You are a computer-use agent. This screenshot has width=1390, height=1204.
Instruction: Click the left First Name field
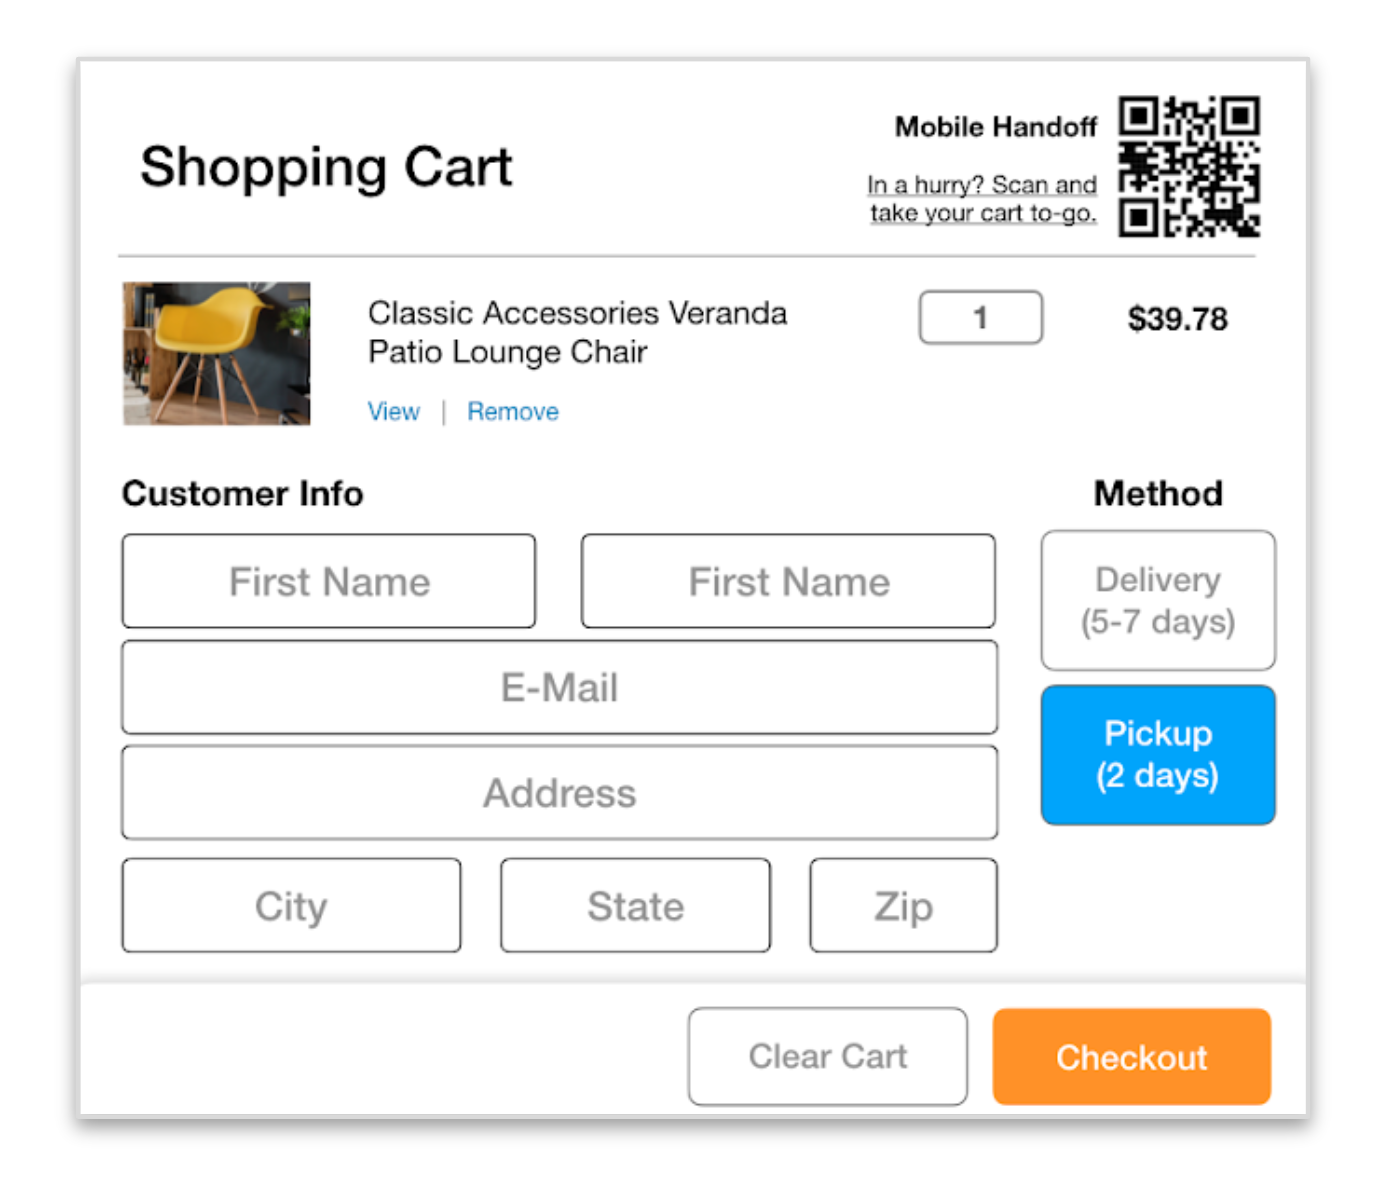329,581
